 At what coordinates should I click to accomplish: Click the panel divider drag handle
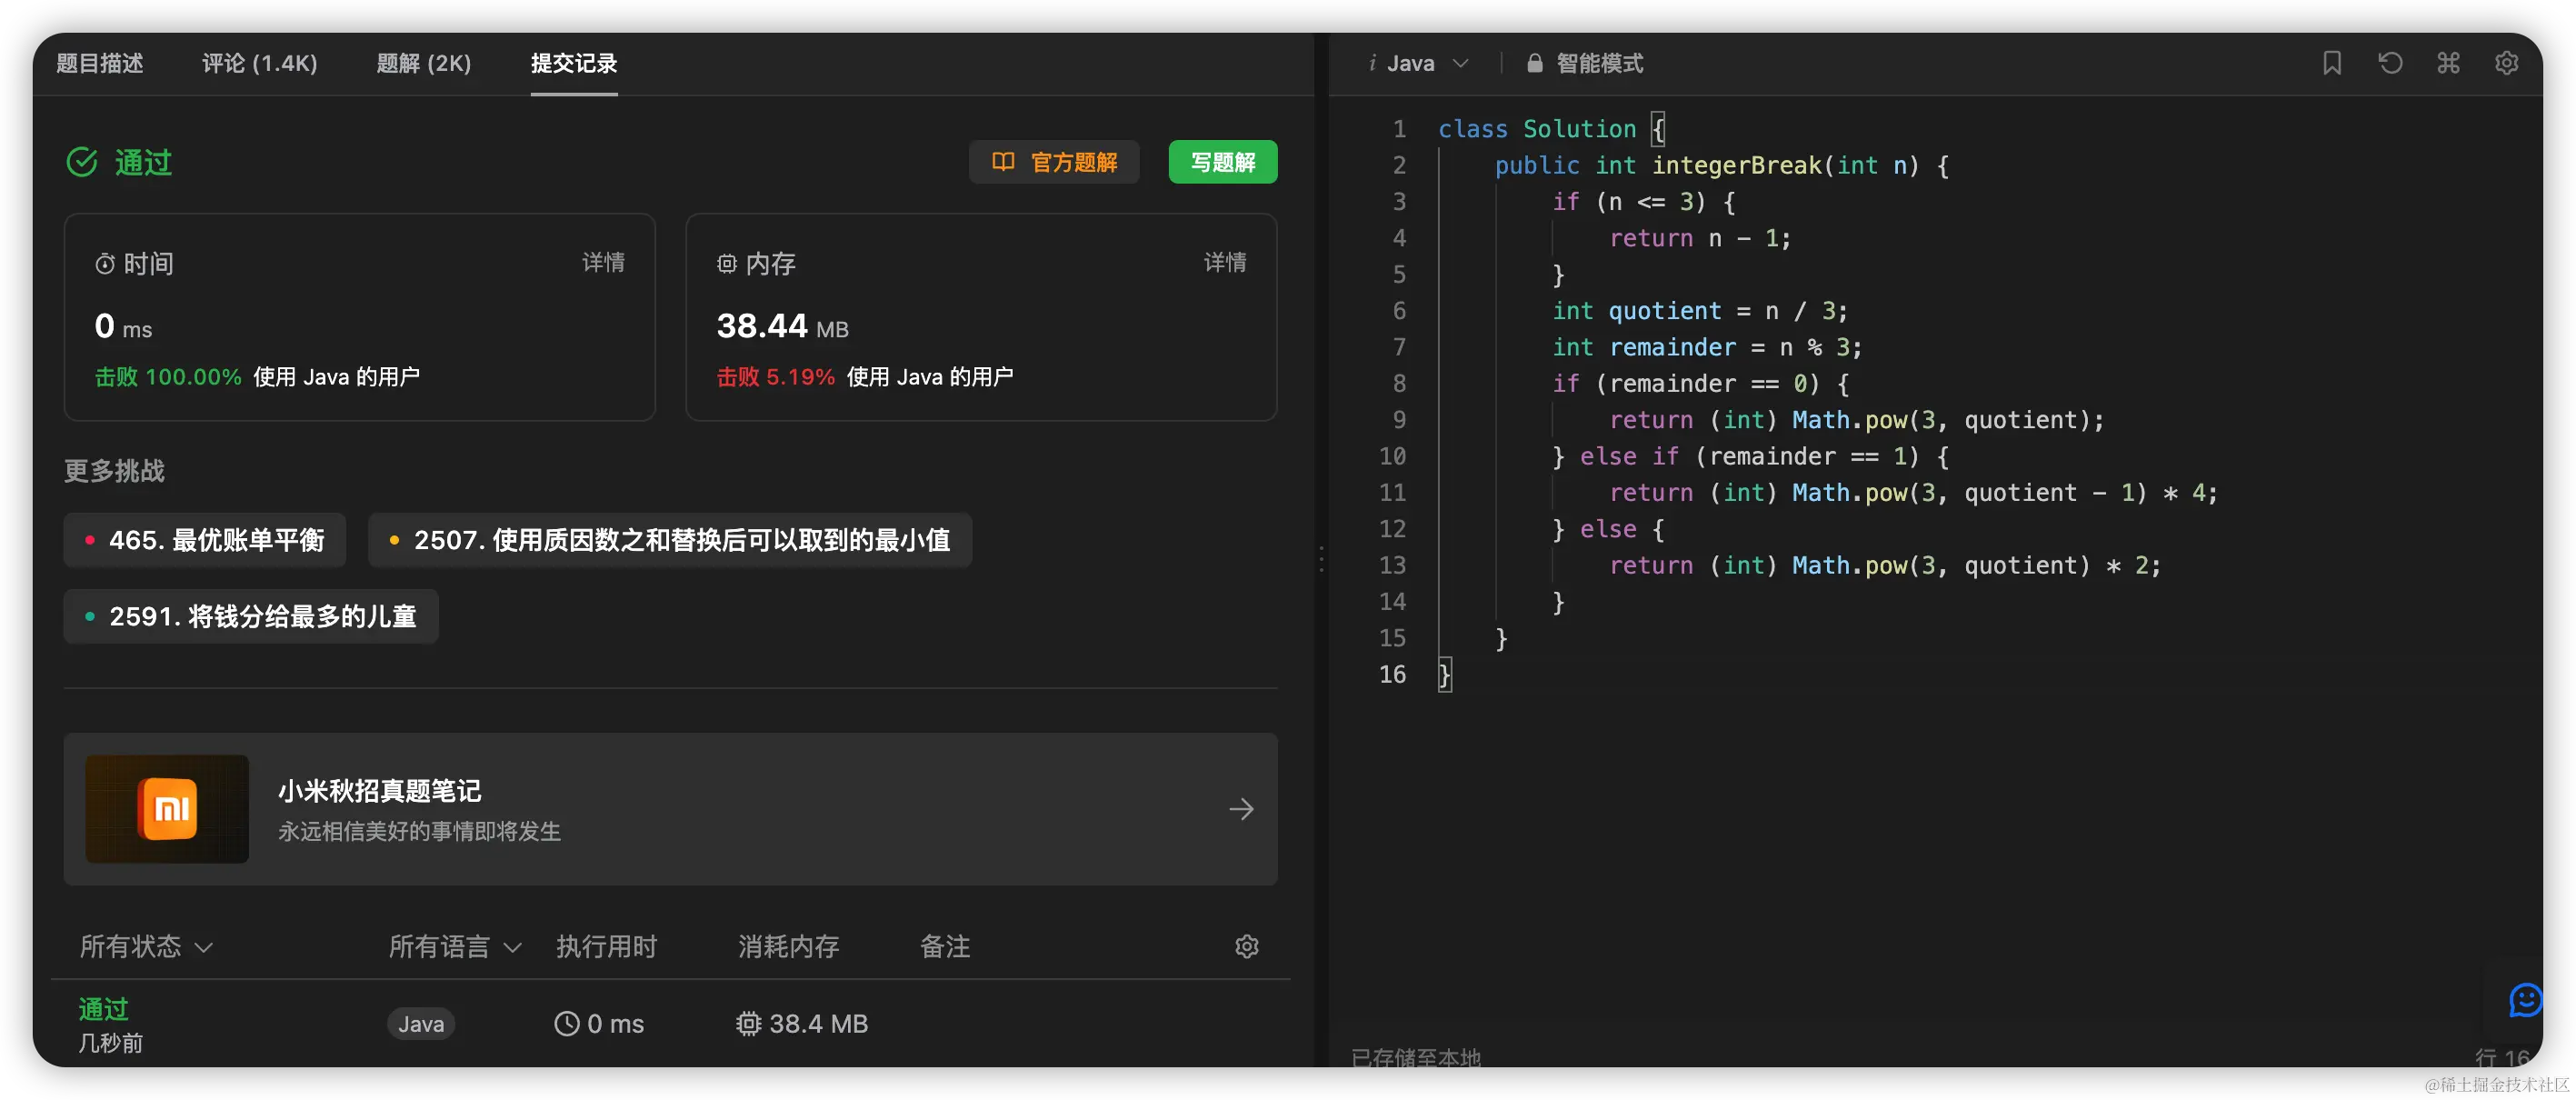pyautogui.click(x=1321, y=558)
